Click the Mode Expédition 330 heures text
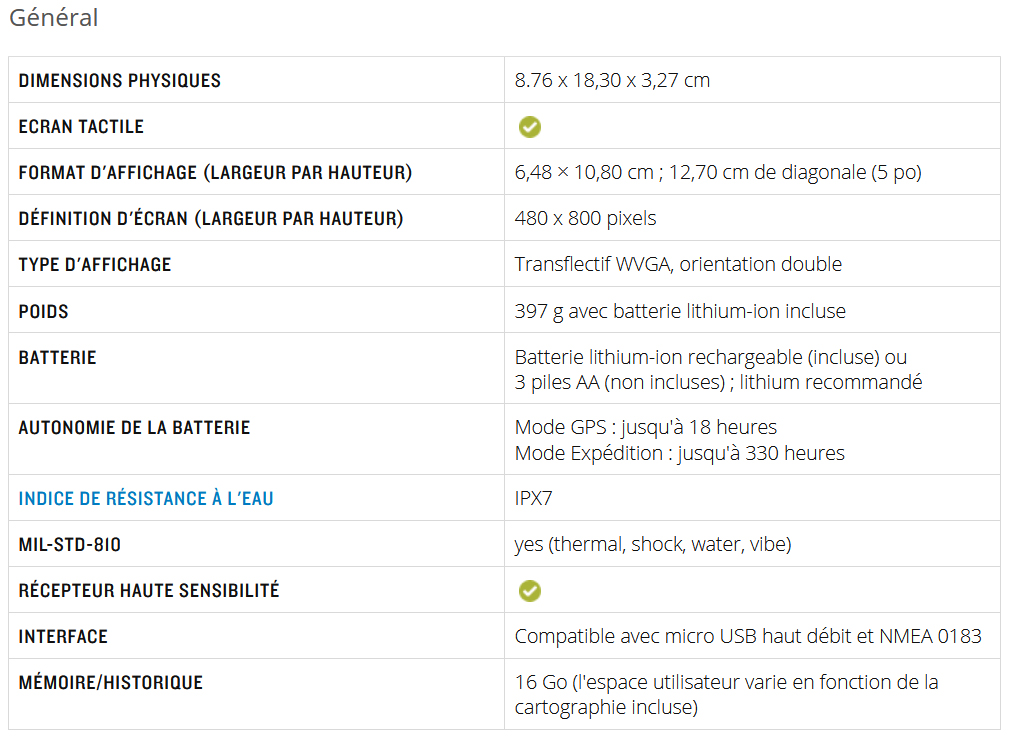 pyautogui.click(x=679, y=453)
